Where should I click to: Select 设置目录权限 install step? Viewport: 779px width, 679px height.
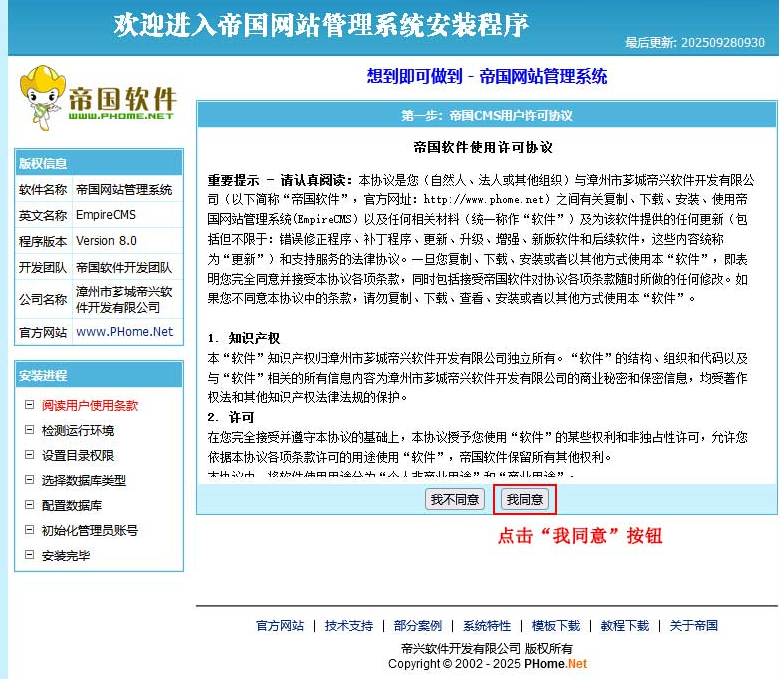[77, 456]
